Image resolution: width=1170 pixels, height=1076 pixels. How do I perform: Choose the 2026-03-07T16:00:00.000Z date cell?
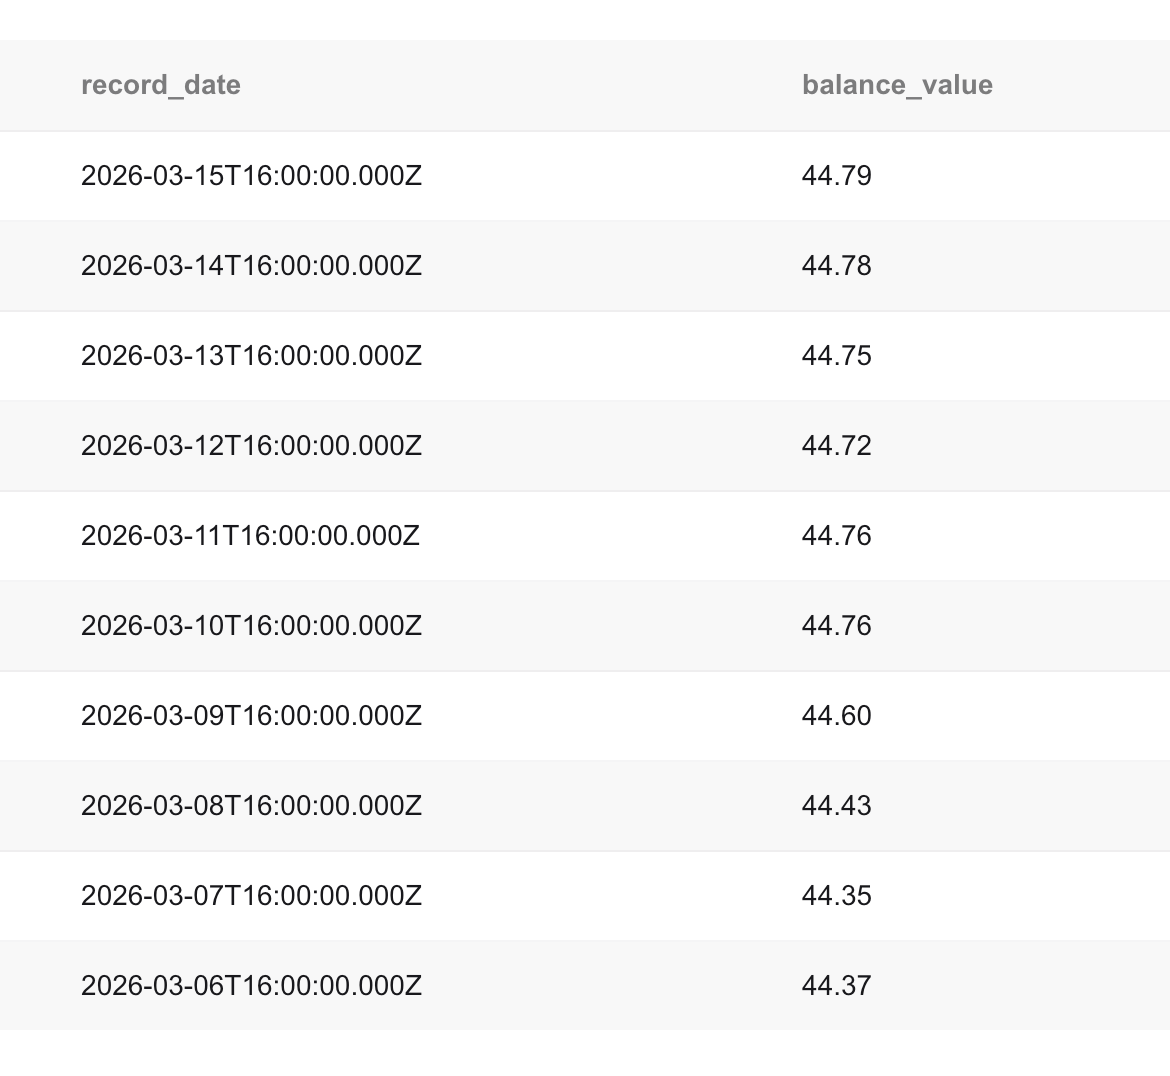251,896
